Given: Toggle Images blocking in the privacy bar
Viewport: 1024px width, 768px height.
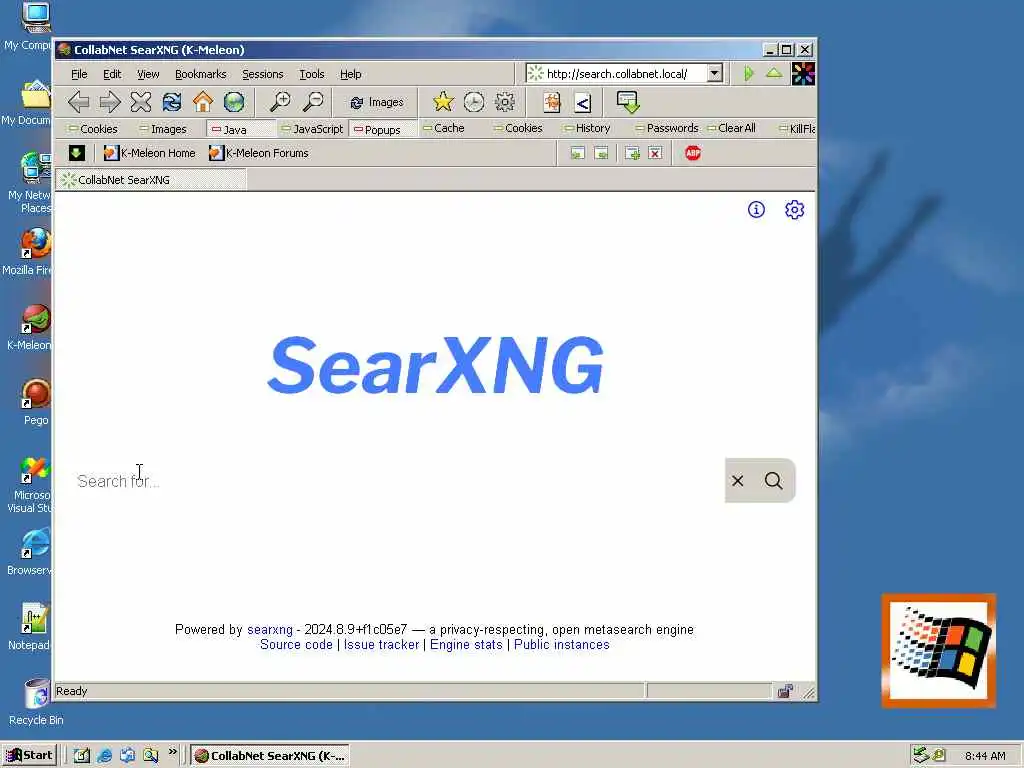Looking at the screenshot, I should point(163,129).
